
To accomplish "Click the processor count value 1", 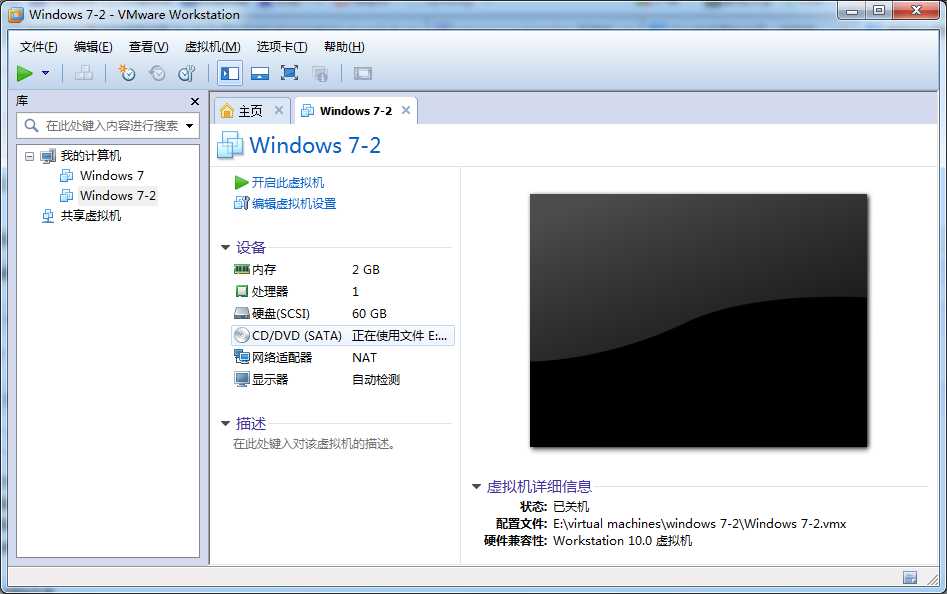I will [x=355, y=292].
